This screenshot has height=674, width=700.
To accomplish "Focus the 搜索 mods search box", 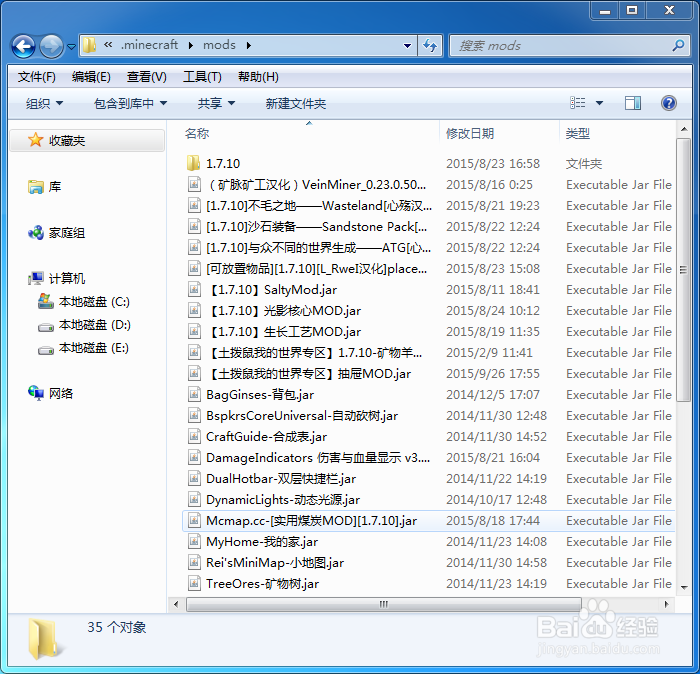I will pyautogui.click(x=570, y=46).
